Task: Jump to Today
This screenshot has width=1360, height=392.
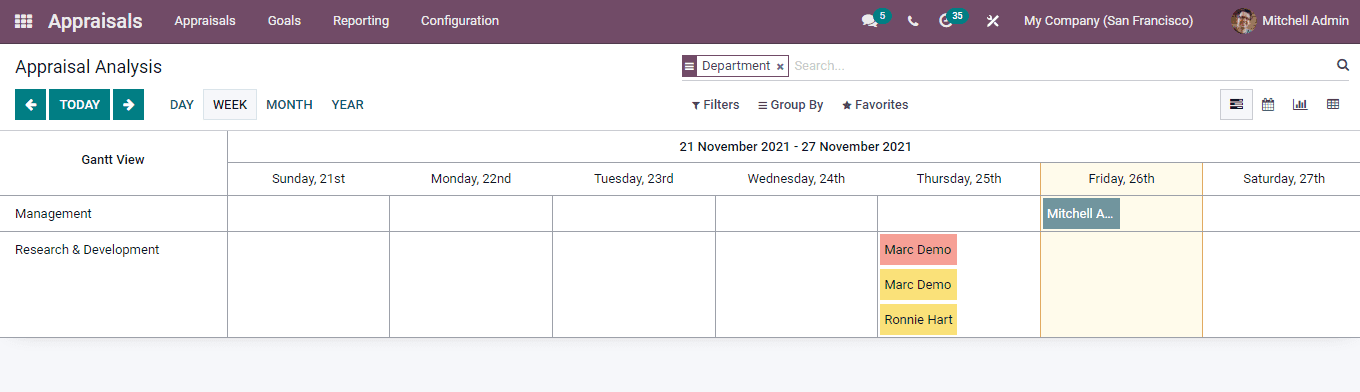Action: coord(80,104)
